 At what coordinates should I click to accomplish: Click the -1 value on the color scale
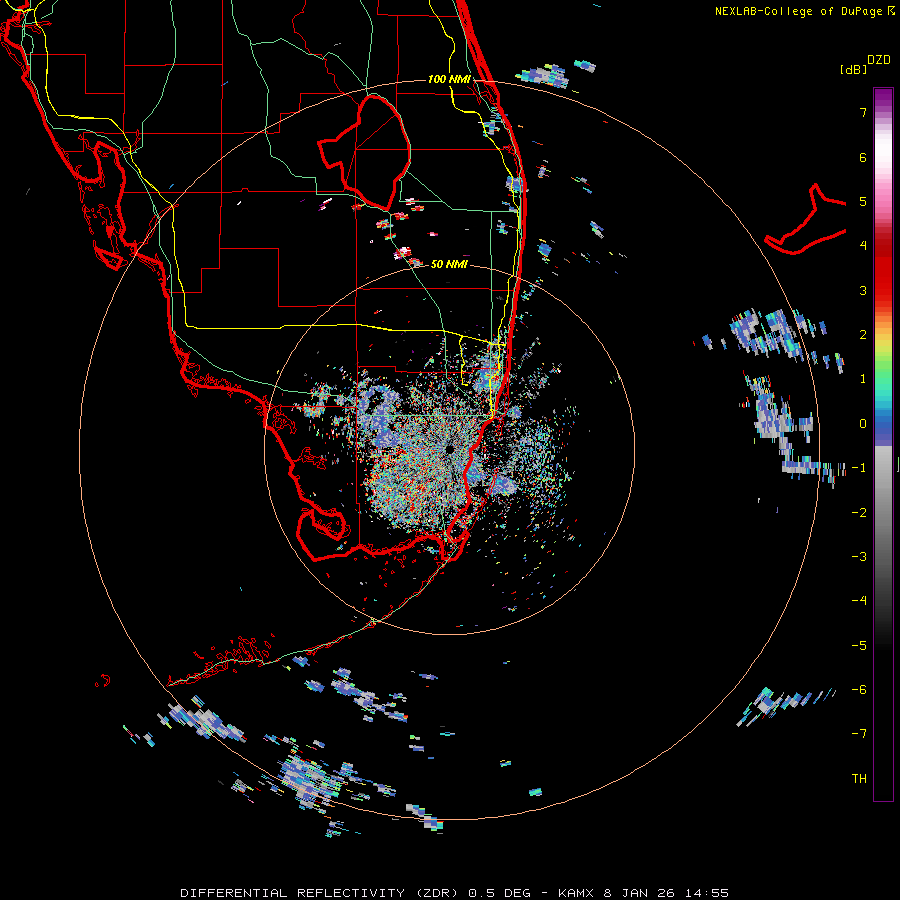coord(859,468)
